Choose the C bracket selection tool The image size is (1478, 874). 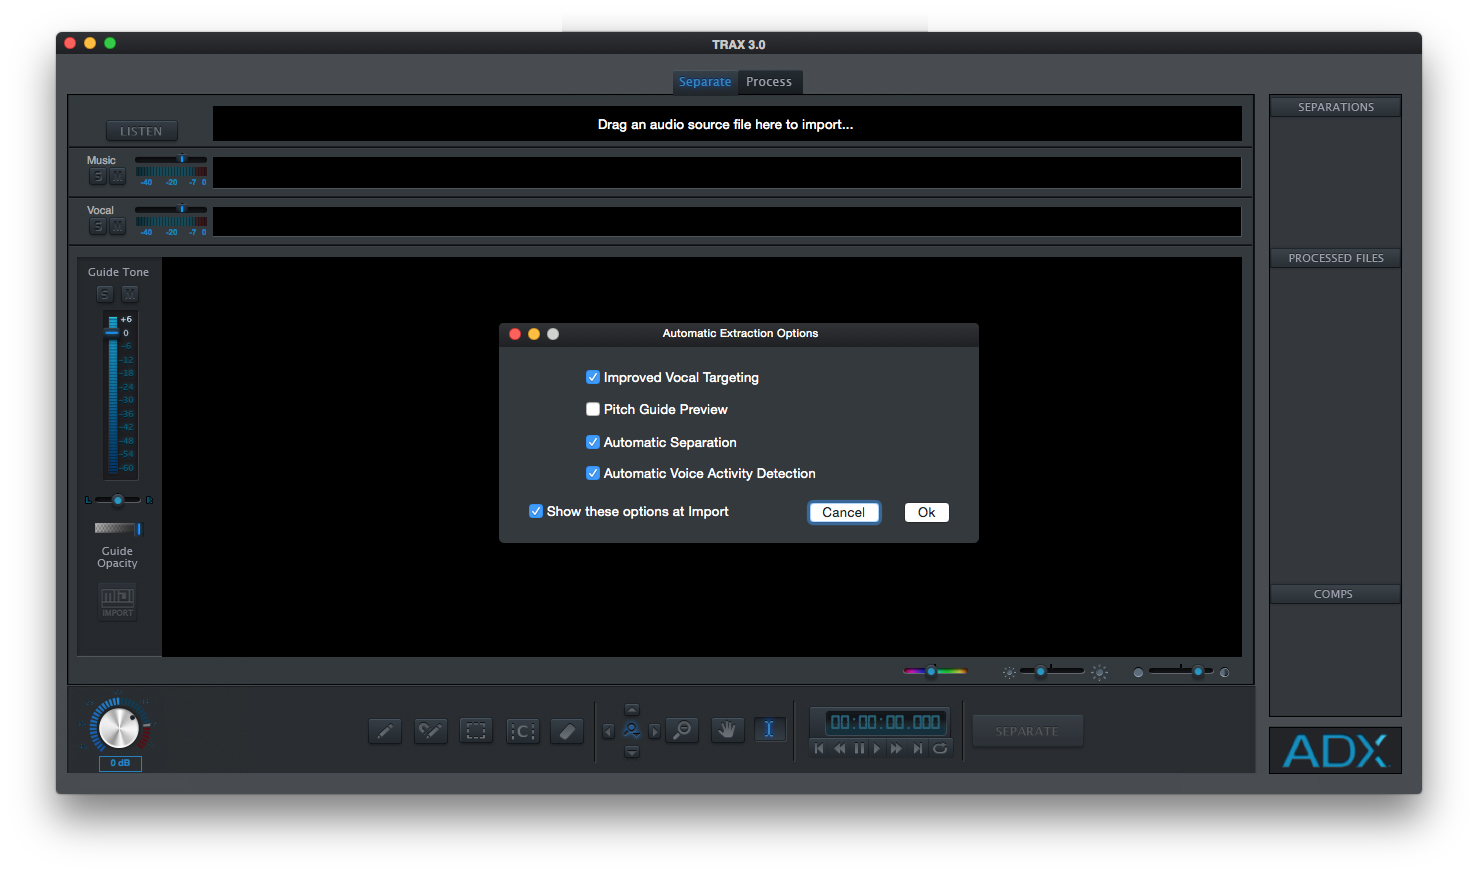pyautogui.click(x=523, y=731)
